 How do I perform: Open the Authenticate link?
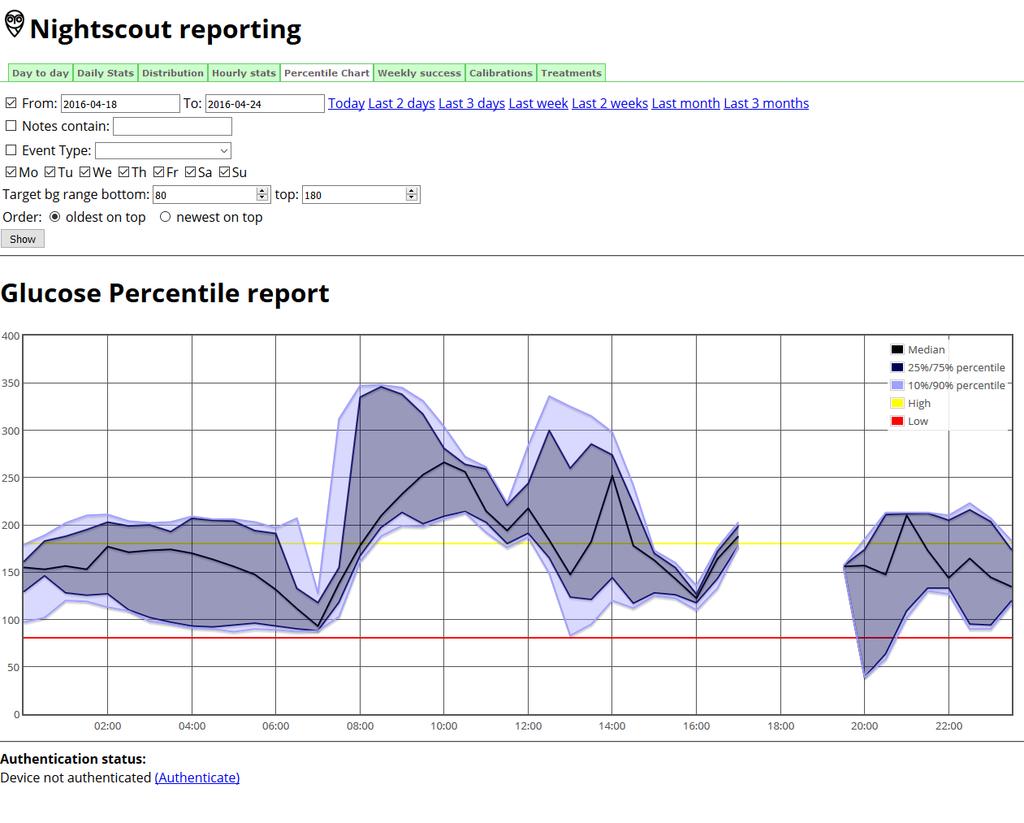[x=197, y=777]
